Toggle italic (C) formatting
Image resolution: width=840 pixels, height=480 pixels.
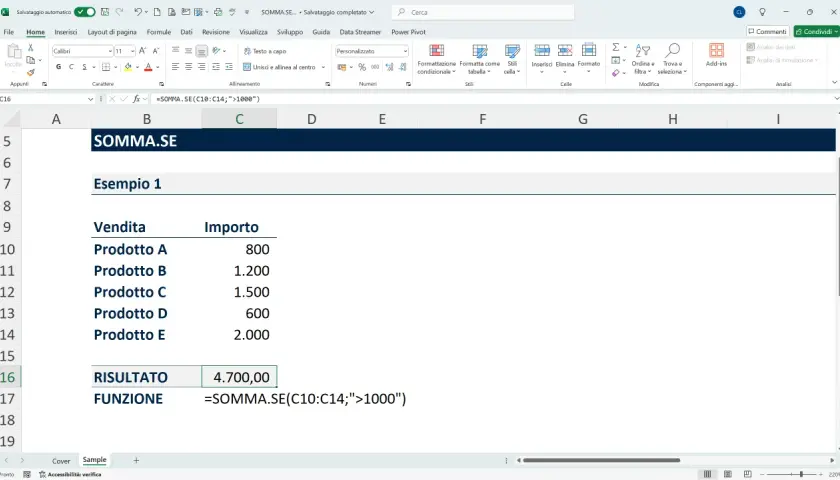[71, 67]
